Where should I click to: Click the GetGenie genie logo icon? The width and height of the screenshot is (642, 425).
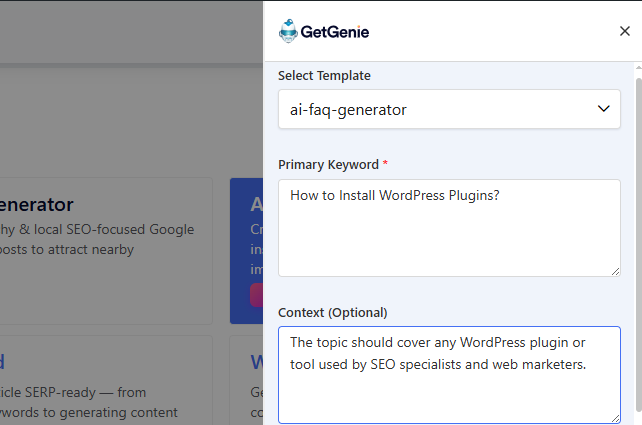[289, 31]
